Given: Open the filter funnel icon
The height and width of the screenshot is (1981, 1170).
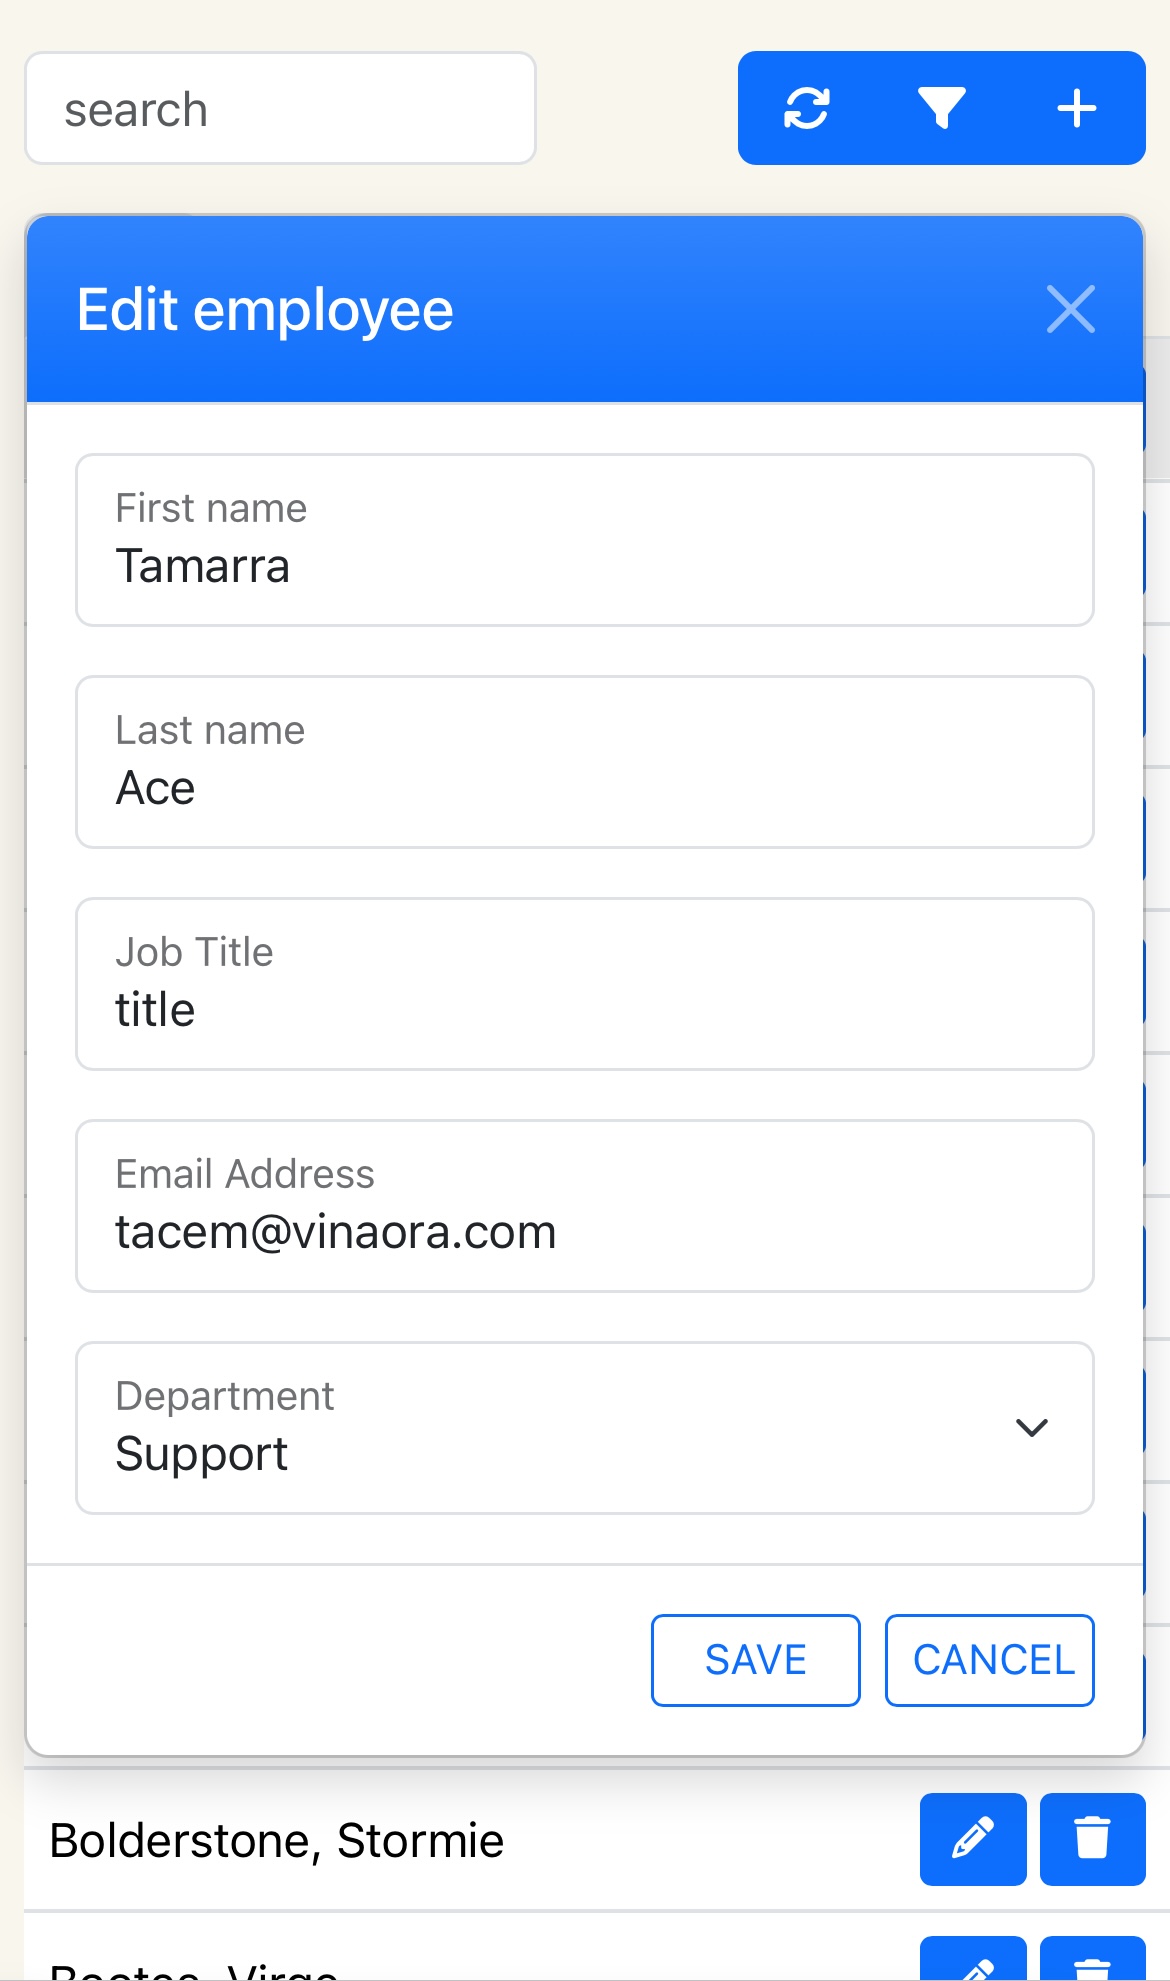Looking at the screenshot, I should pos(941,108).
